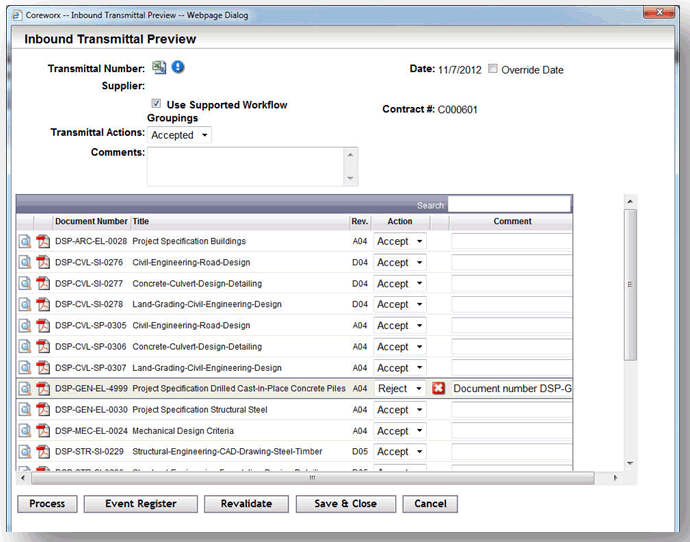
Task: Sort by Document Number column header
Action: point(91,221)
